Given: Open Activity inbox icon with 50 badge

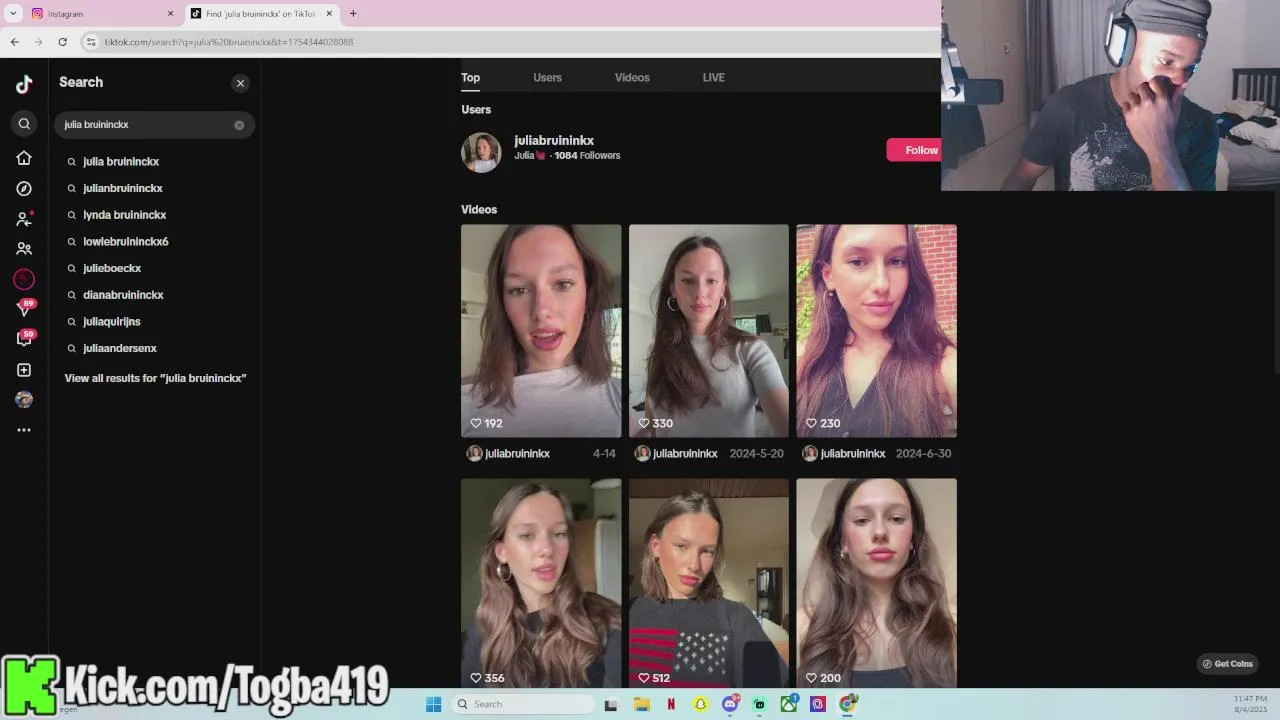Looking at the screenshot, I should point(24,339).
